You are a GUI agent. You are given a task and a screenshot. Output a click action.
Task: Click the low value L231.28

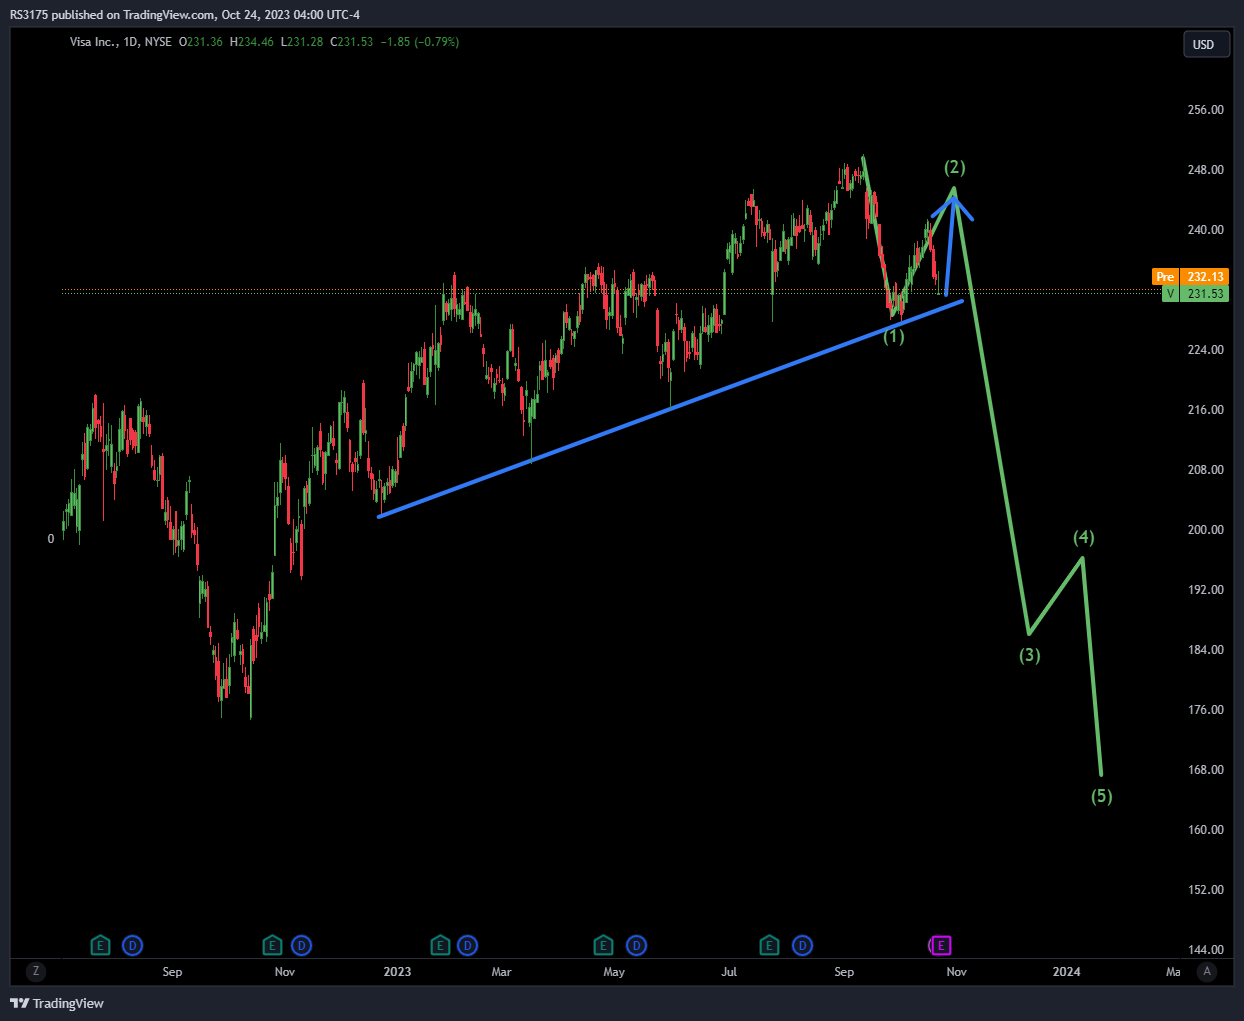(x=302, y=42)
